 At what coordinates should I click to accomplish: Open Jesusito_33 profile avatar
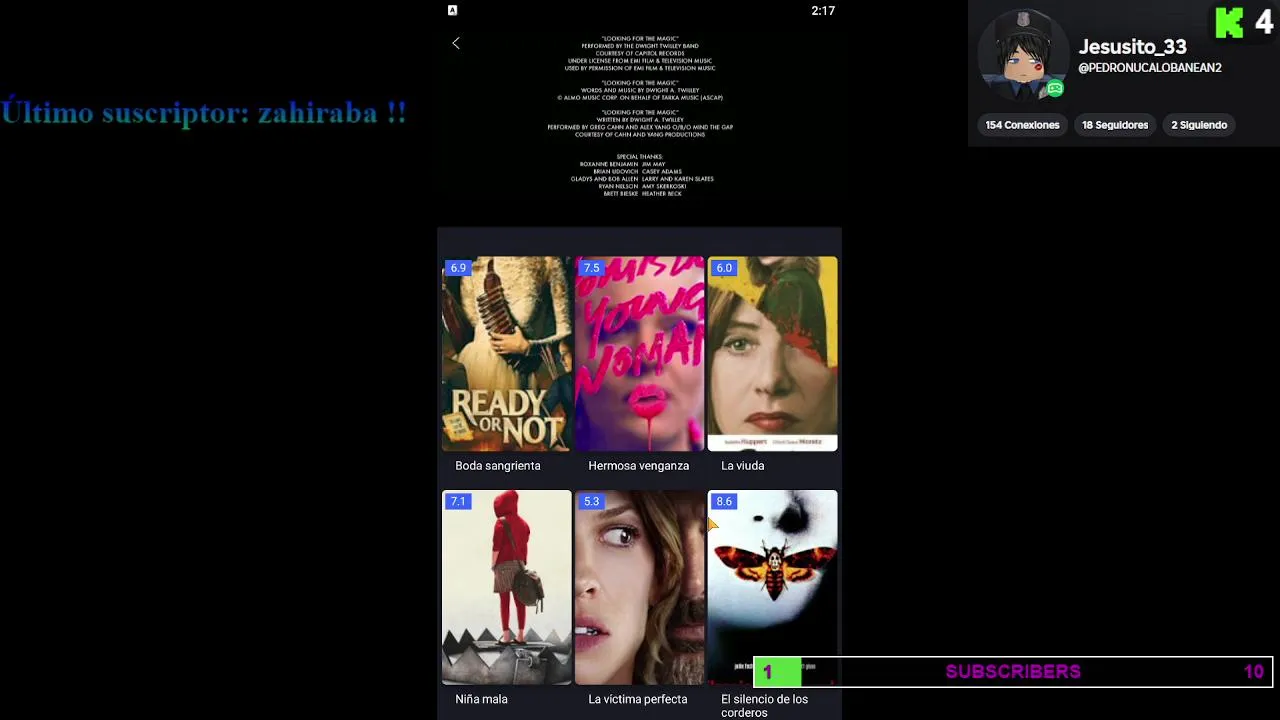click(1022, 55)
